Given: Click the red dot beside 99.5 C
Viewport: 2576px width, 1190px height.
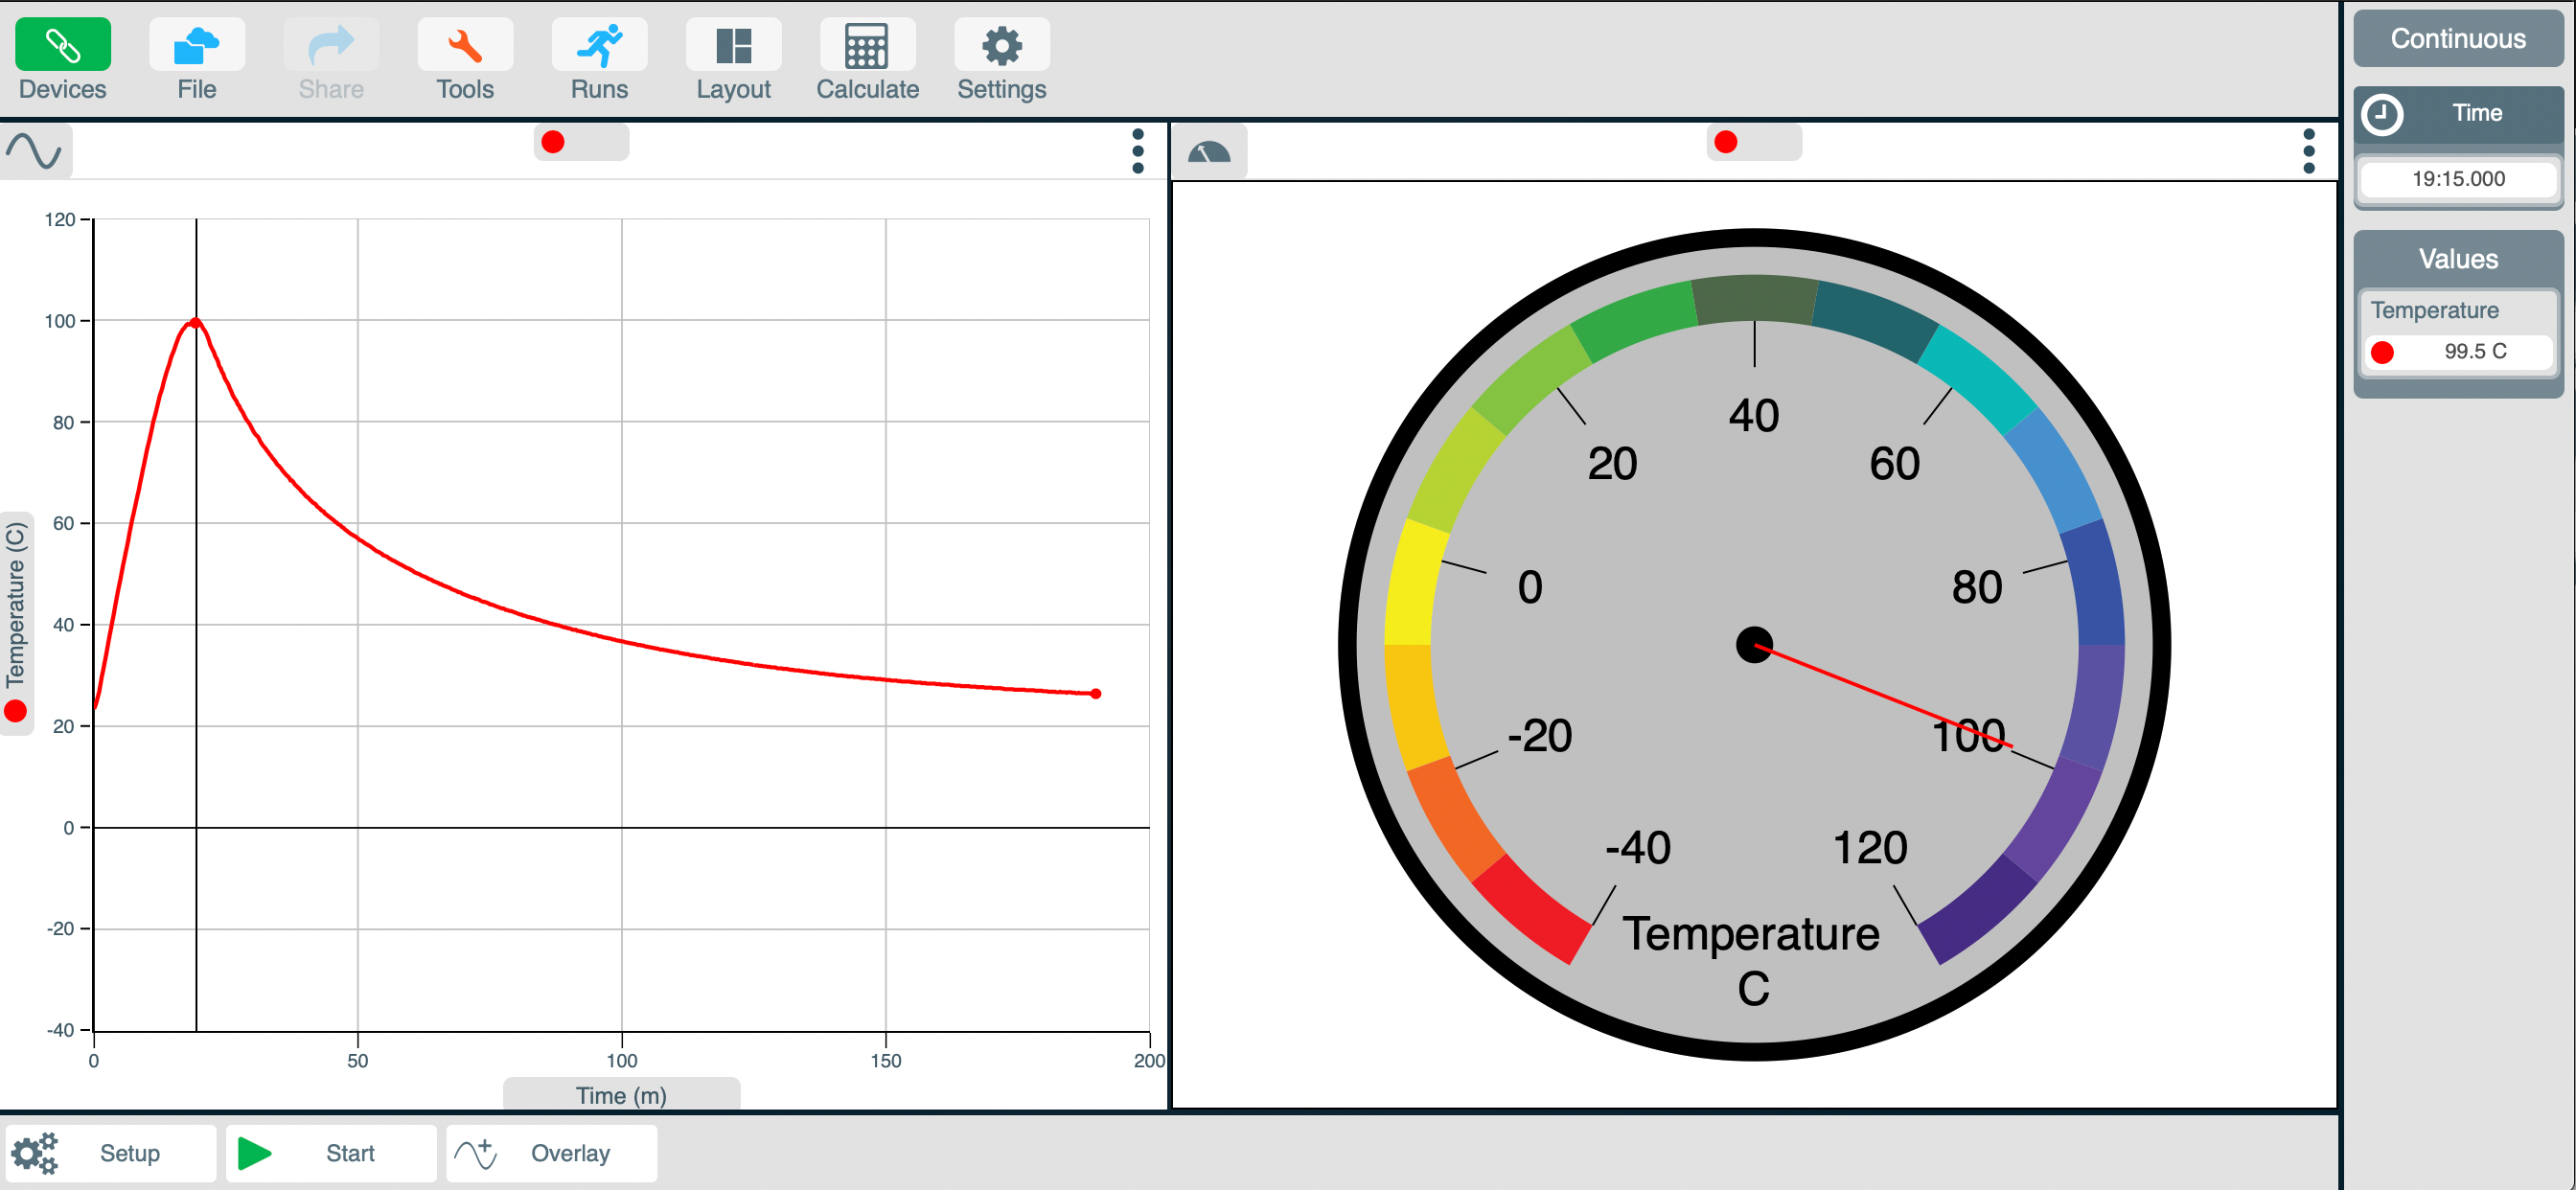Looking at the screenshot, I should (x=2382, y=352).
